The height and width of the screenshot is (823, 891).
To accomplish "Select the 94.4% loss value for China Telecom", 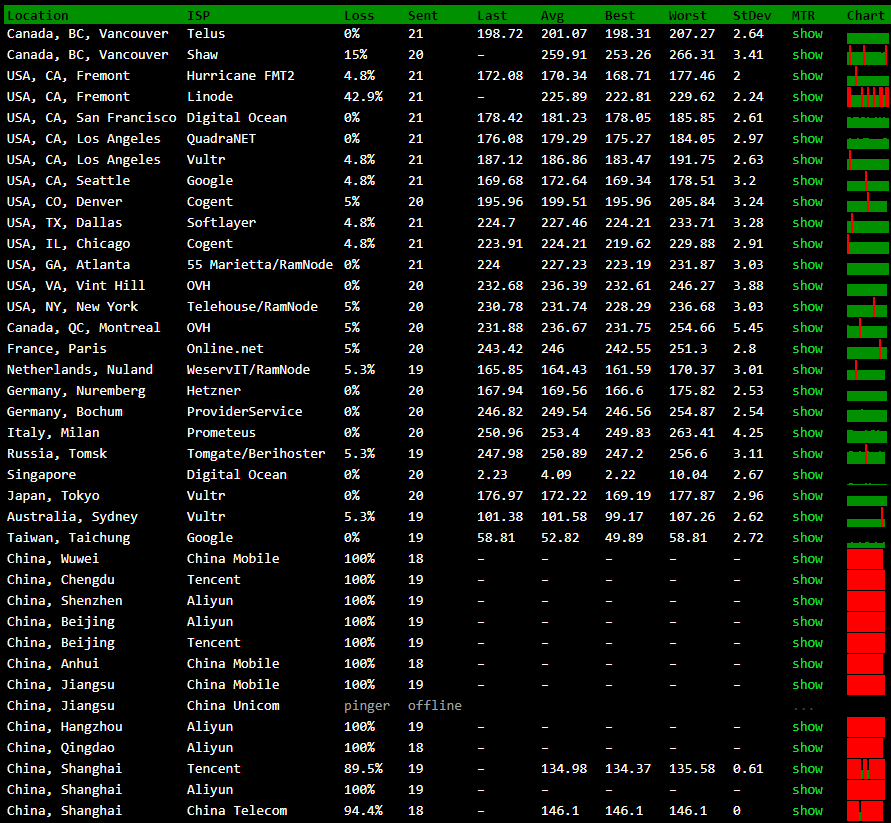I will tap(363, 810).
